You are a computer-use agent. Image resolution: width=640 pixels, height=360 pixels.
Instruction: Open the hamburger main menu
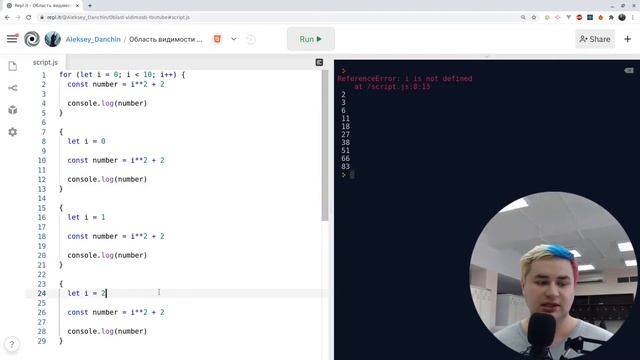click(x=12, y=39)
